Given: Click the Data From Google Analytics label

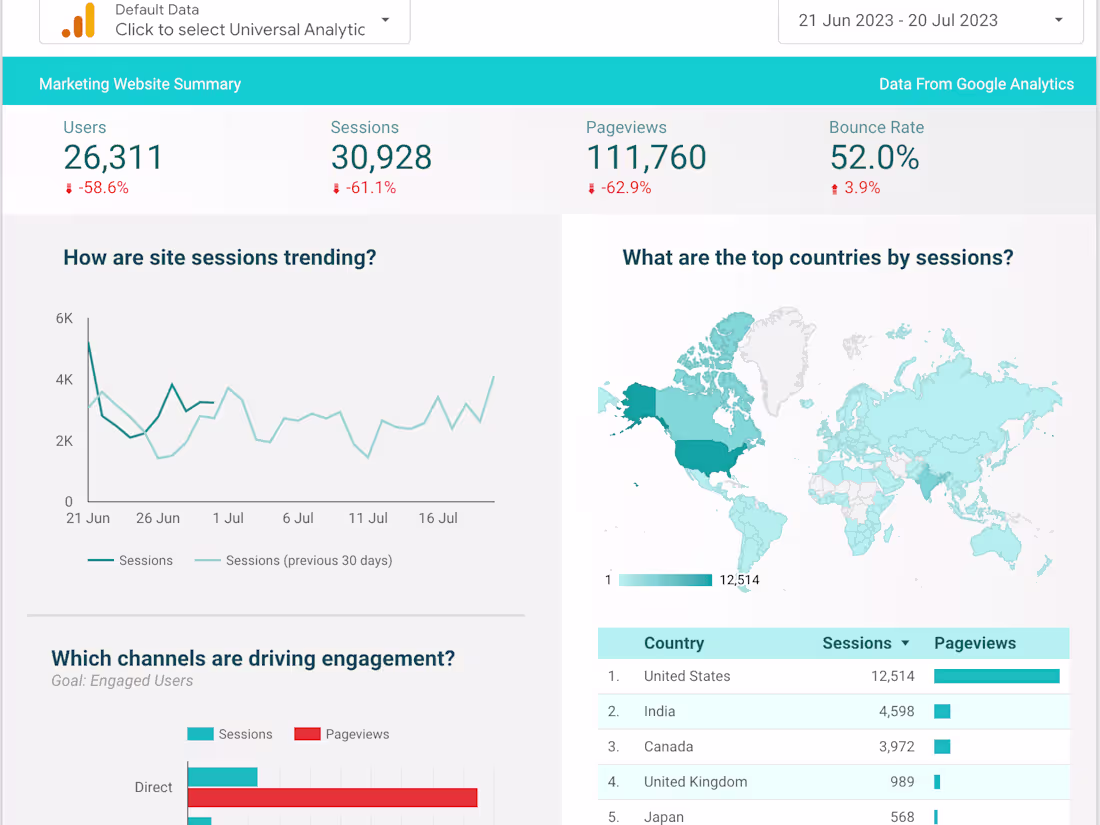Looking at the screenshot, I should [977, 84].
